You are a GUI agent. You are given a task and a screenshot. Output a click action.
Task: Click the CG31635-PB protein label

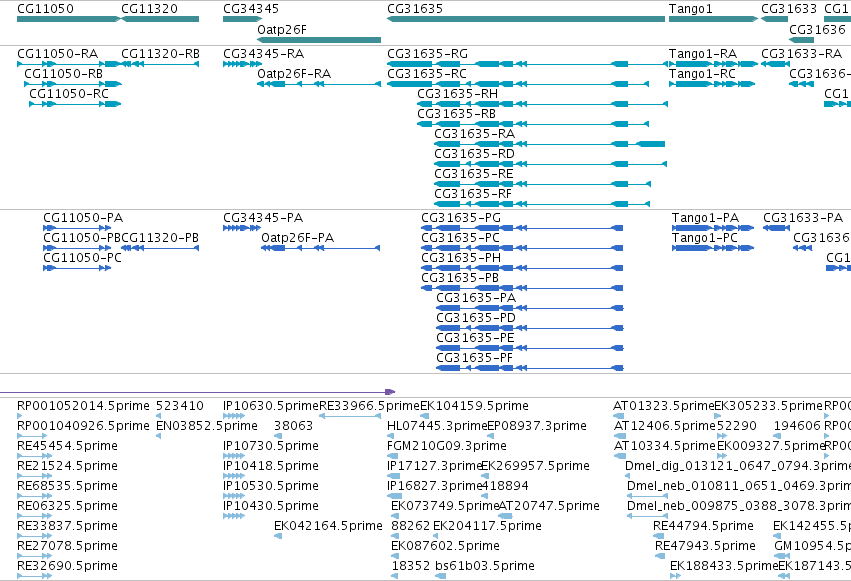(x=460, y=278)
